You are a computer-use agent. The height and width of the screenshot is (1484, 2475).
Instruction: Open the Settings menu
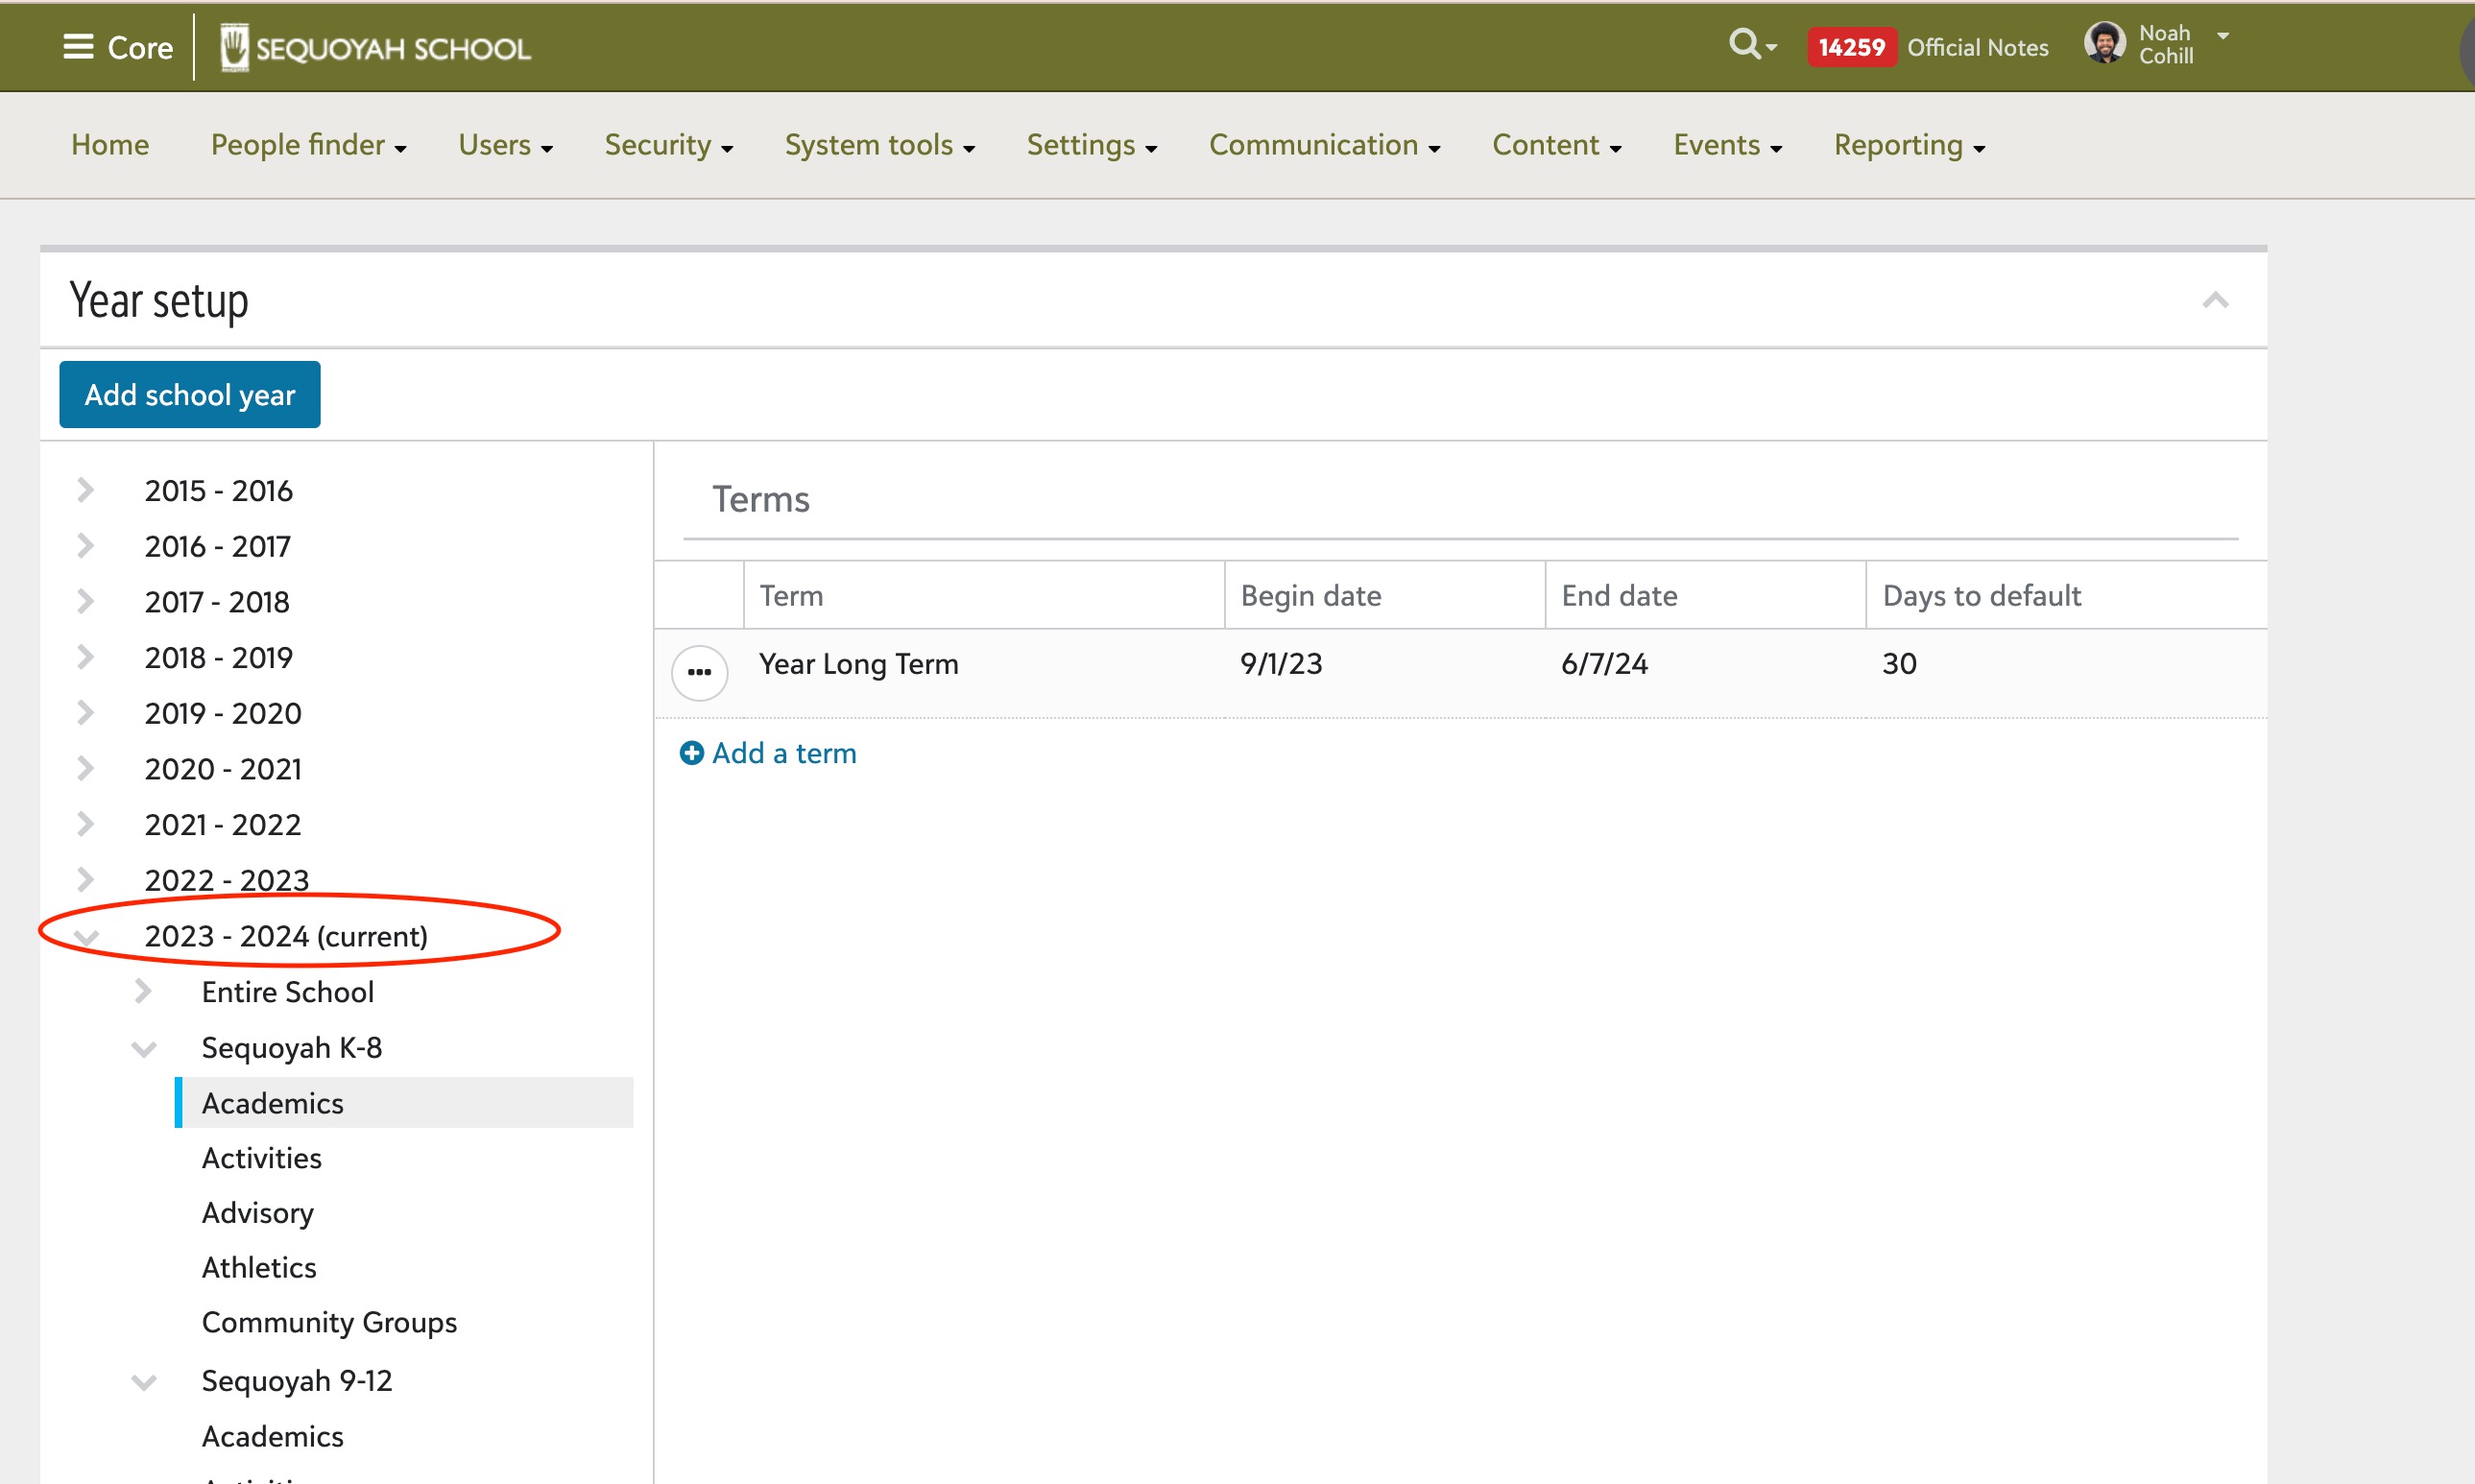[1091, 145]
